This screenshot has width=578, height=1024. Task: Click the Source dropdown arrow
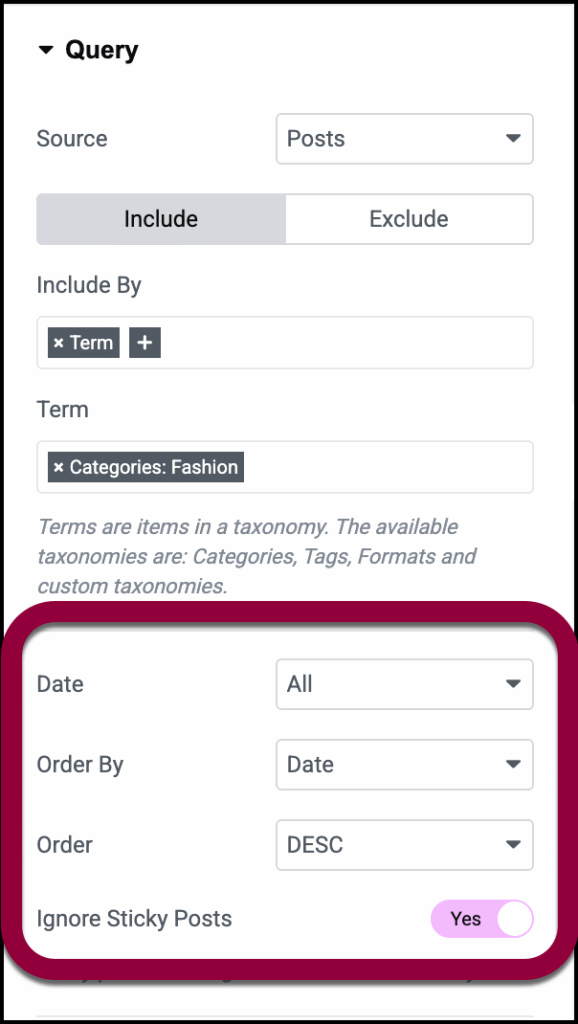coord(513,139)
